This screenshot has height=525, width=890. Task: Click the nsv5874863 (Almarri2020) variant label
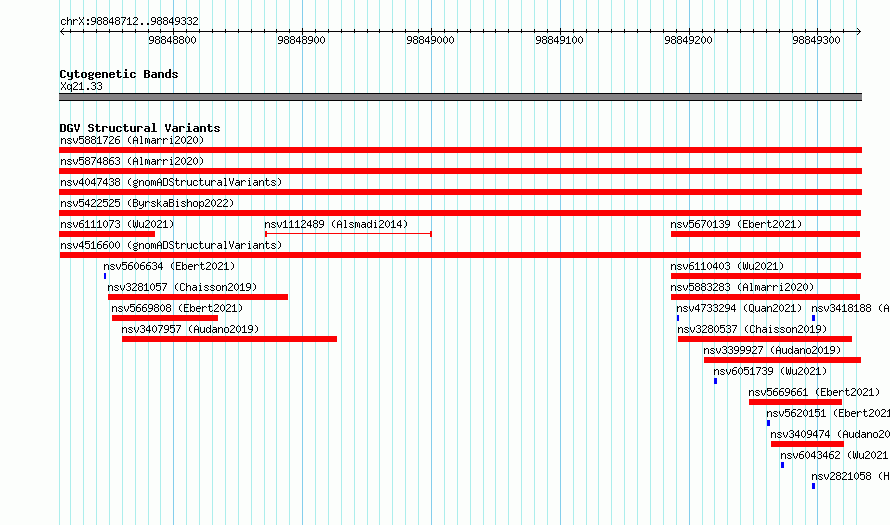(132, 161)
